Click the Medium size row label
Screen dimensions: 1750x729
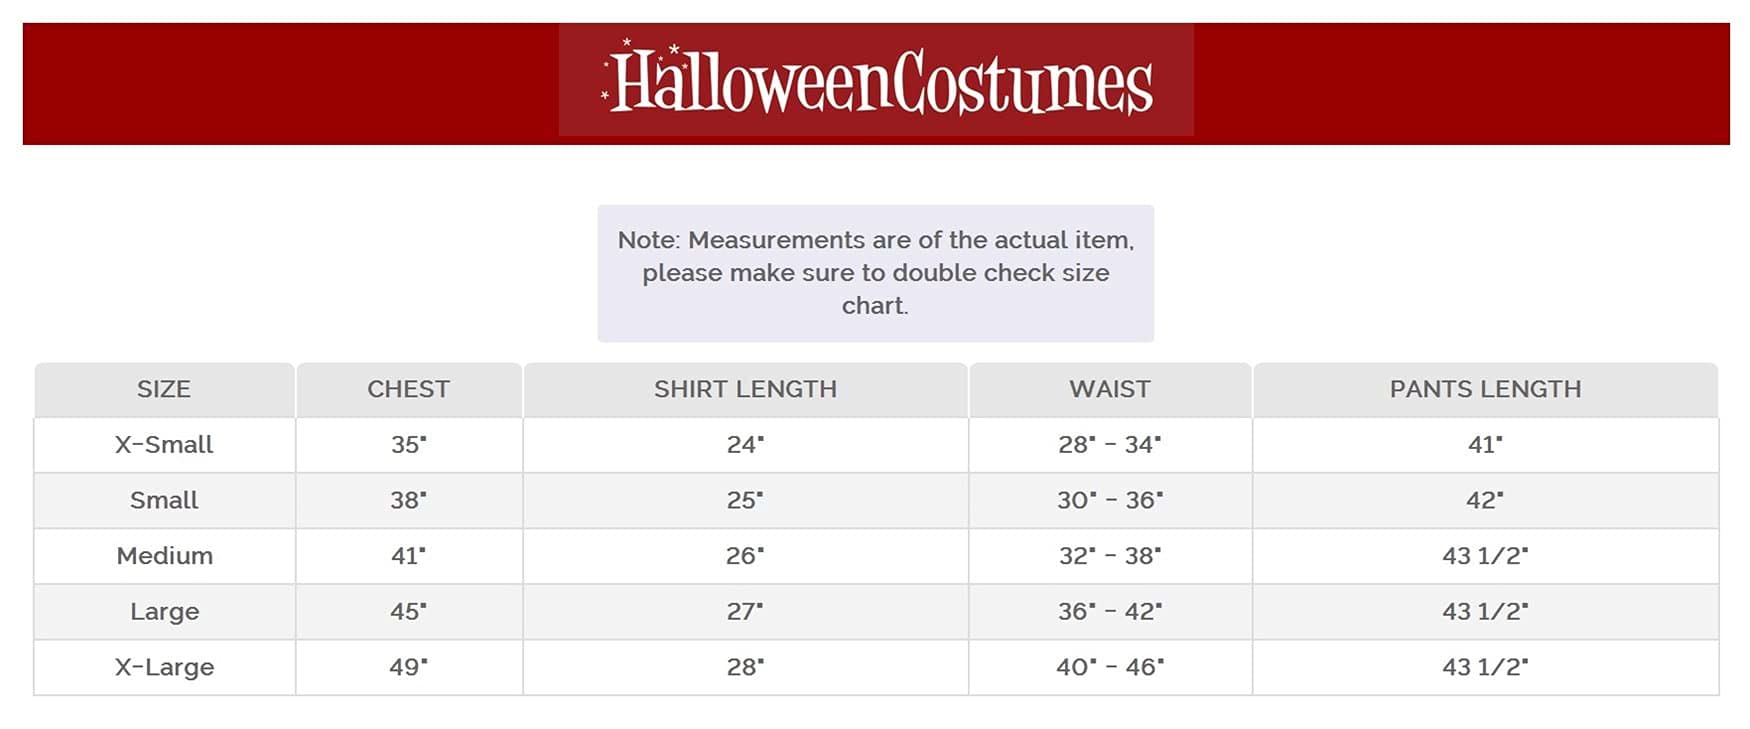point(164,556)
